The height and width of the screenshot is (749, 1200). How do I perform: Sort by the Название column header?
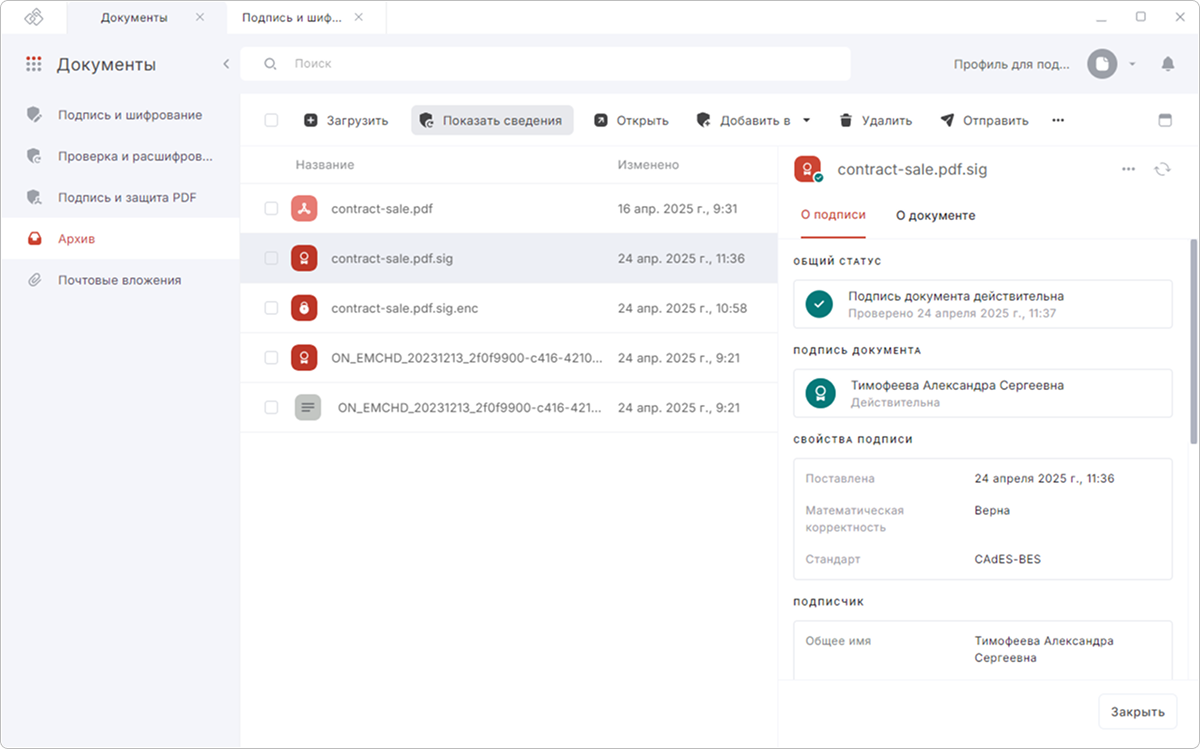coord(325,165)
